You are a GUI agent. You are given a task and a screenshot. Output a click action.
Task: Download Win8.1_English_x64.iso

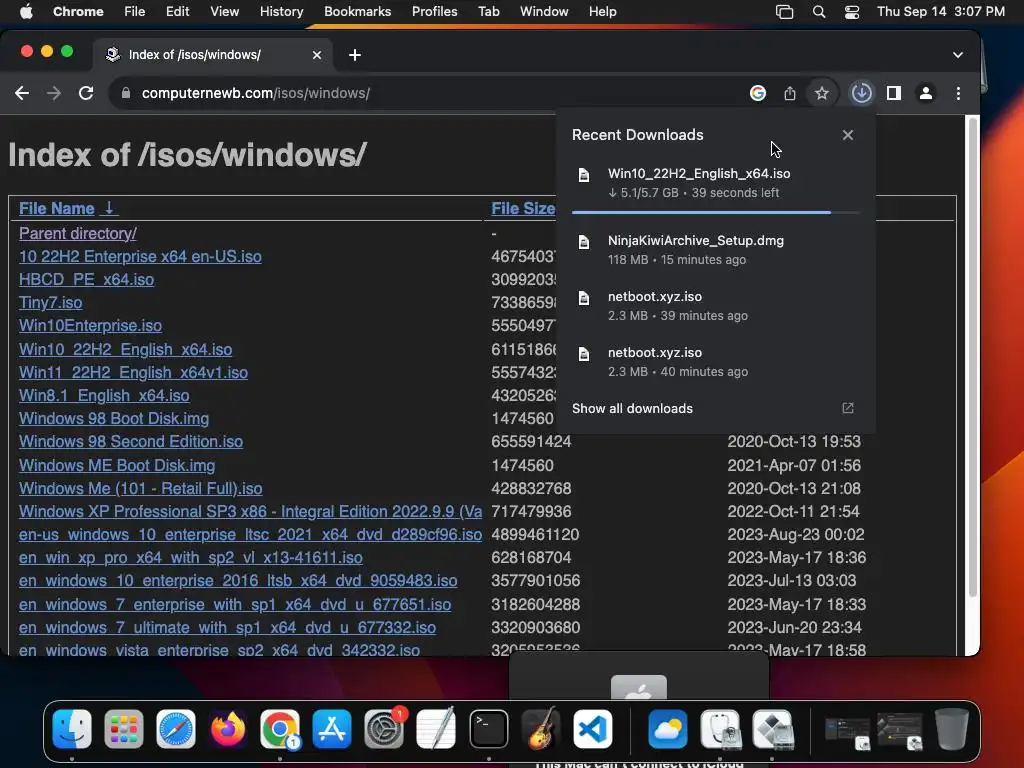(x=104, y=395)
